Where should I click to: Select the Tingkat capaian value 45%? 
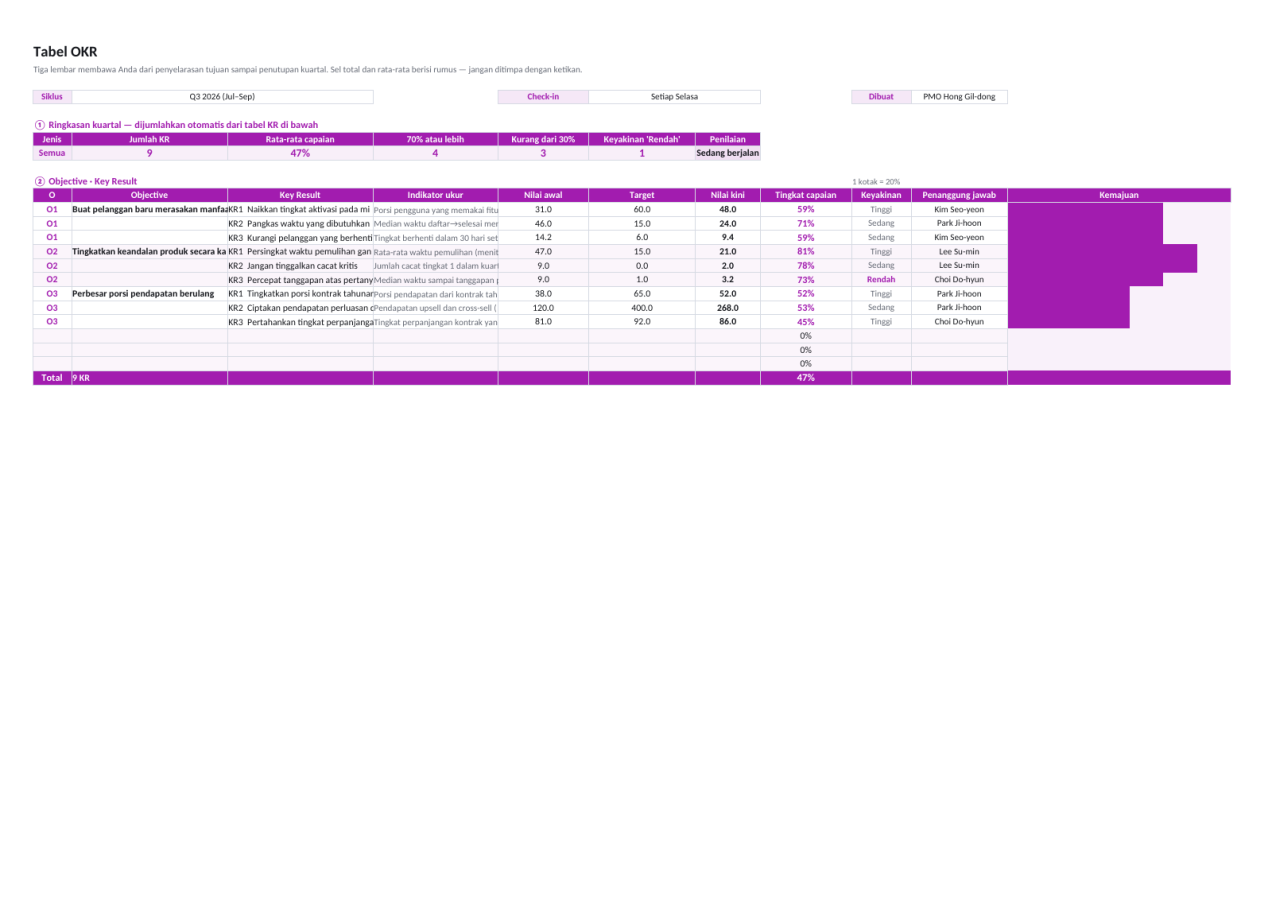[x=806, y=321]
